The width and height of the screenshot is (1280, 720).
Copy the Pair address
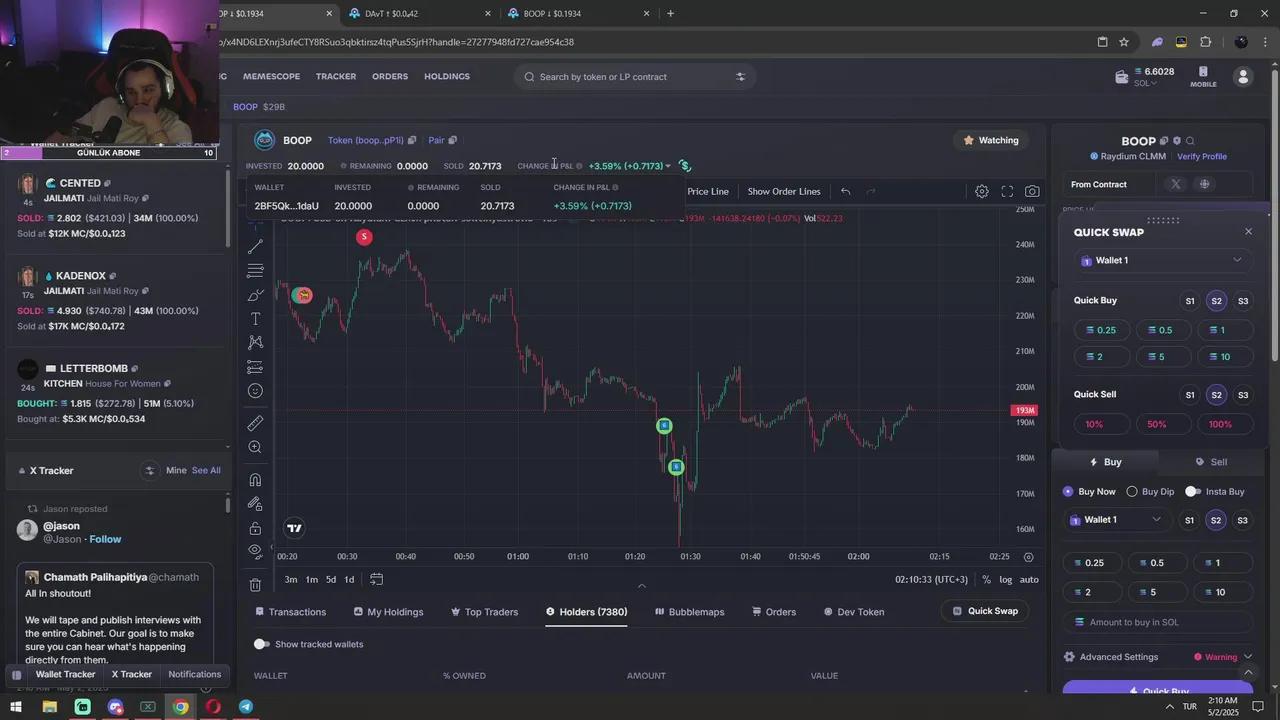coord(452,140)
